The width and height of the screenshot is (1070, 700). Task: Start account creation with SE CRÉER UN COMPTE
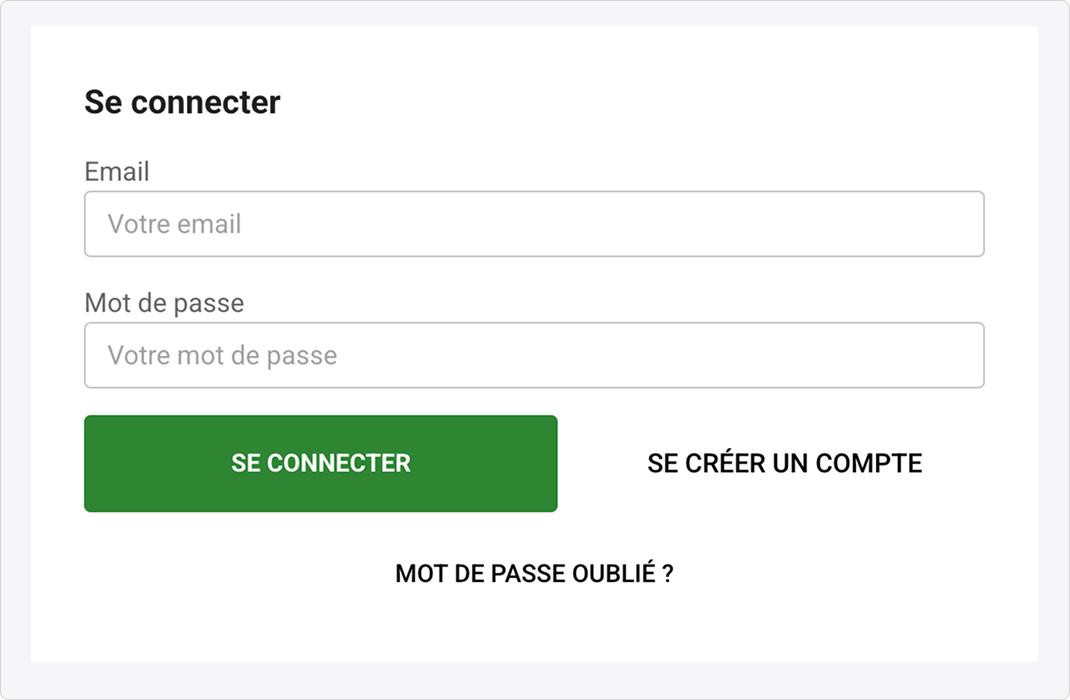coord(784,463)
